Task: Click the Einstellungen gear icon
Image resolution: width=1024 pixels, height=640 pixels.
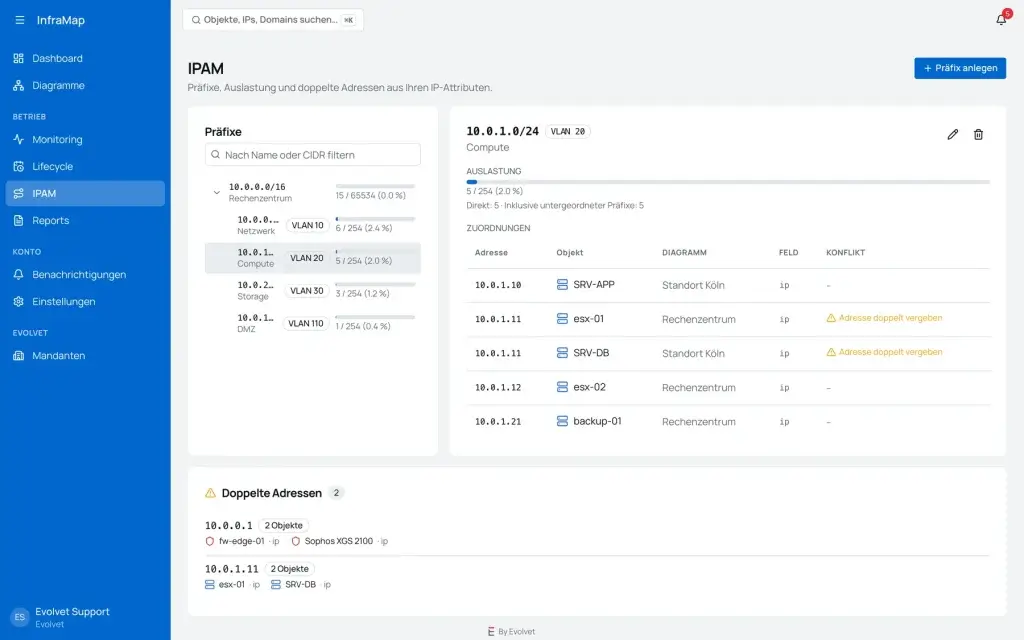Action: (18, 302)
